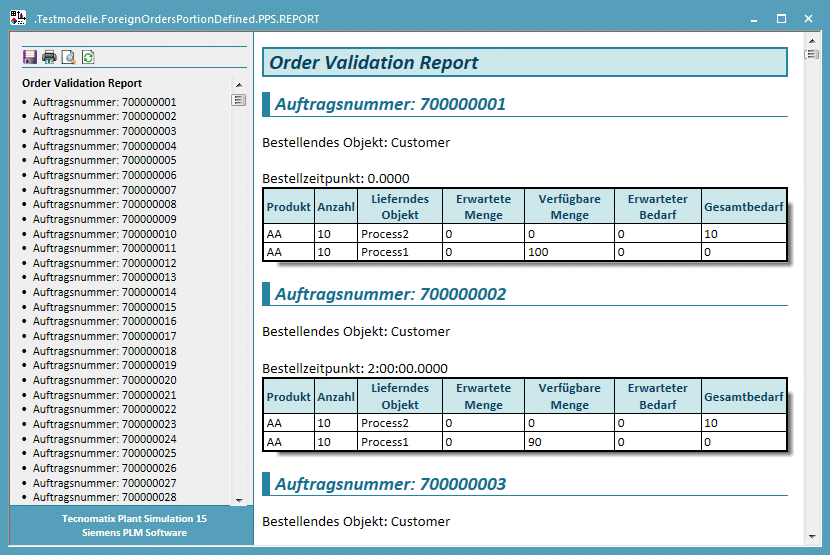
Task: Click the Tecnomatix Plant Simulation 15 footer text
Action: click(134, 518)
